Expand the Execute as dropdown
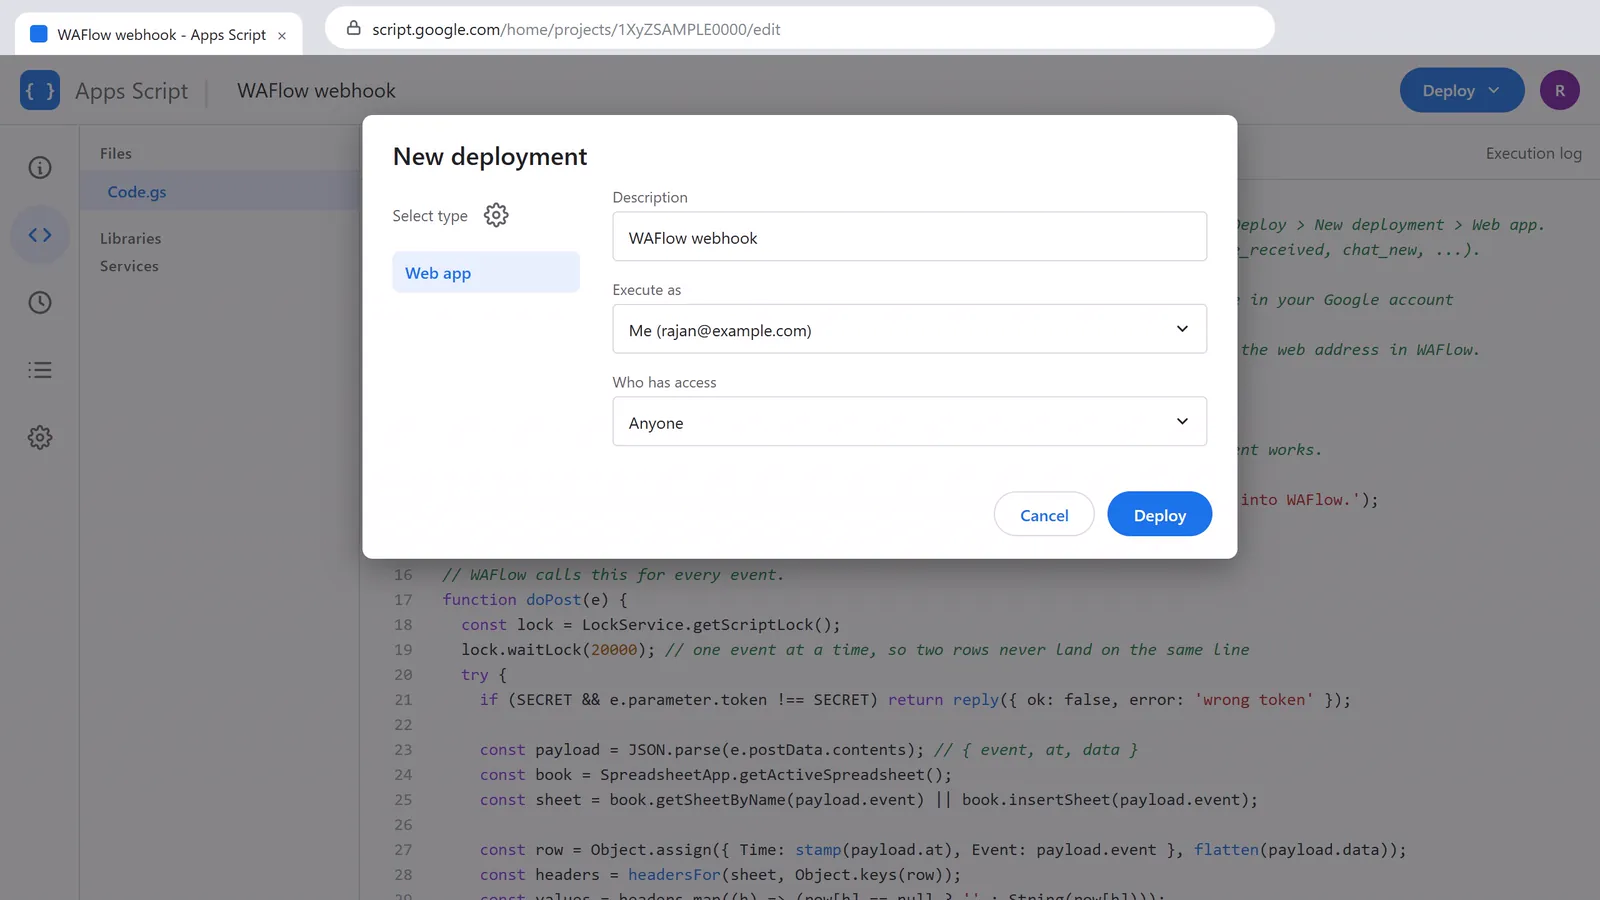The height and width of the screenshot is (900, 1600). coord(910,329)
